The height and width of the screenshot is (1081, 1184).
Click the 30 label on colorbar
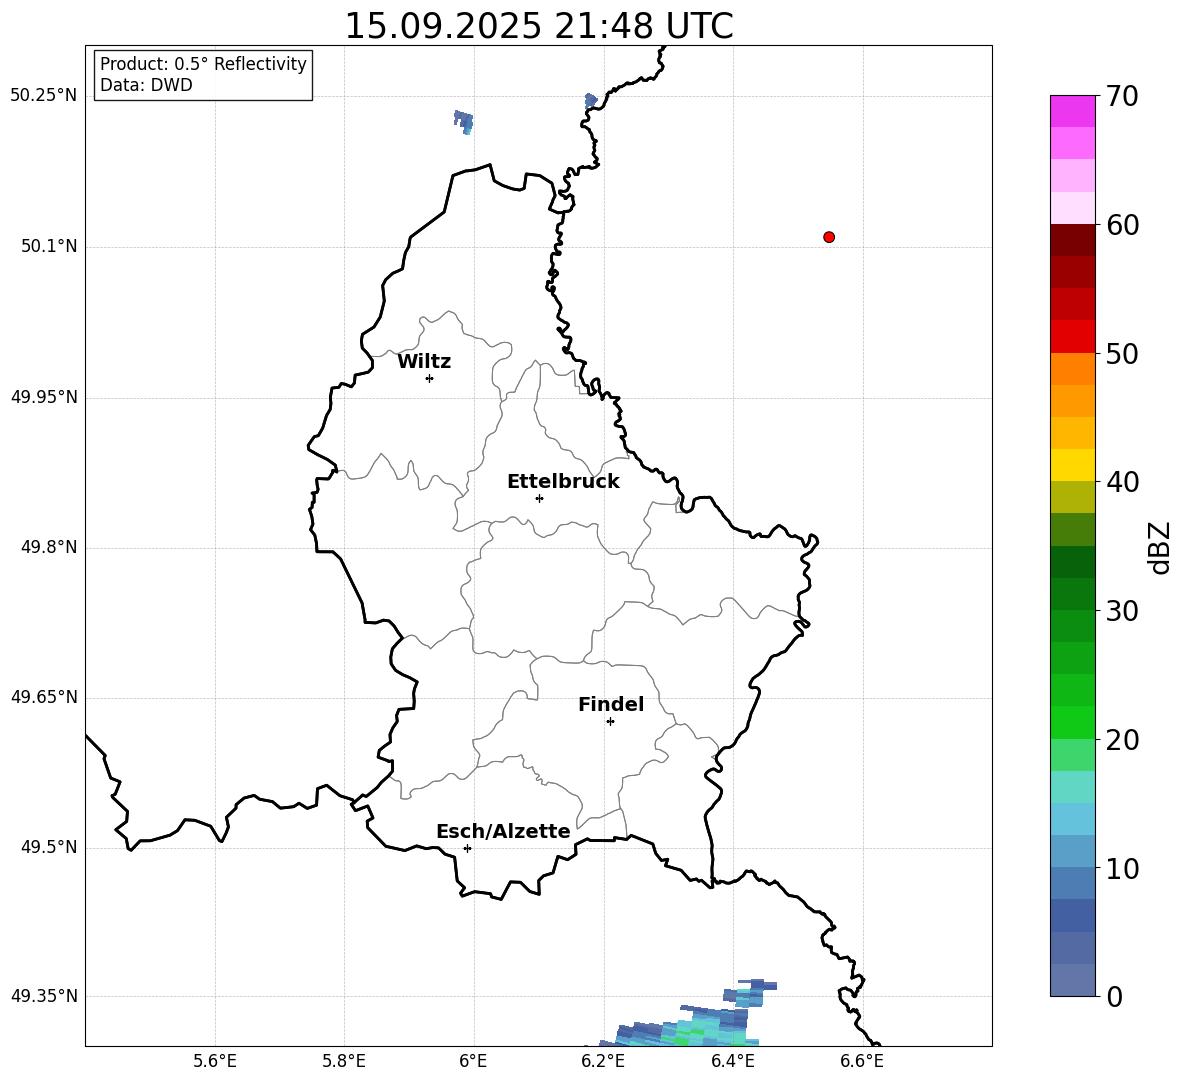coord(1122,611)
